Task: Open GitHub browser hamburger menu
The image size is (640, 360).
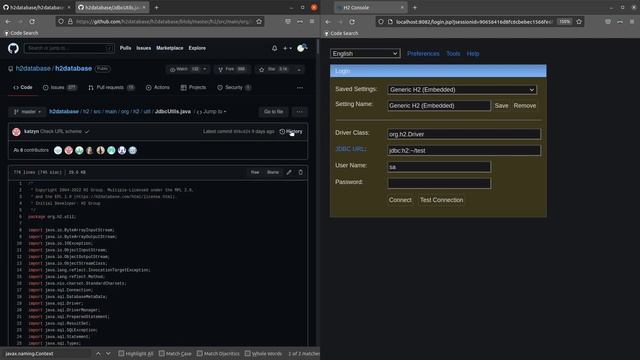Action: (x=312, y=21)
